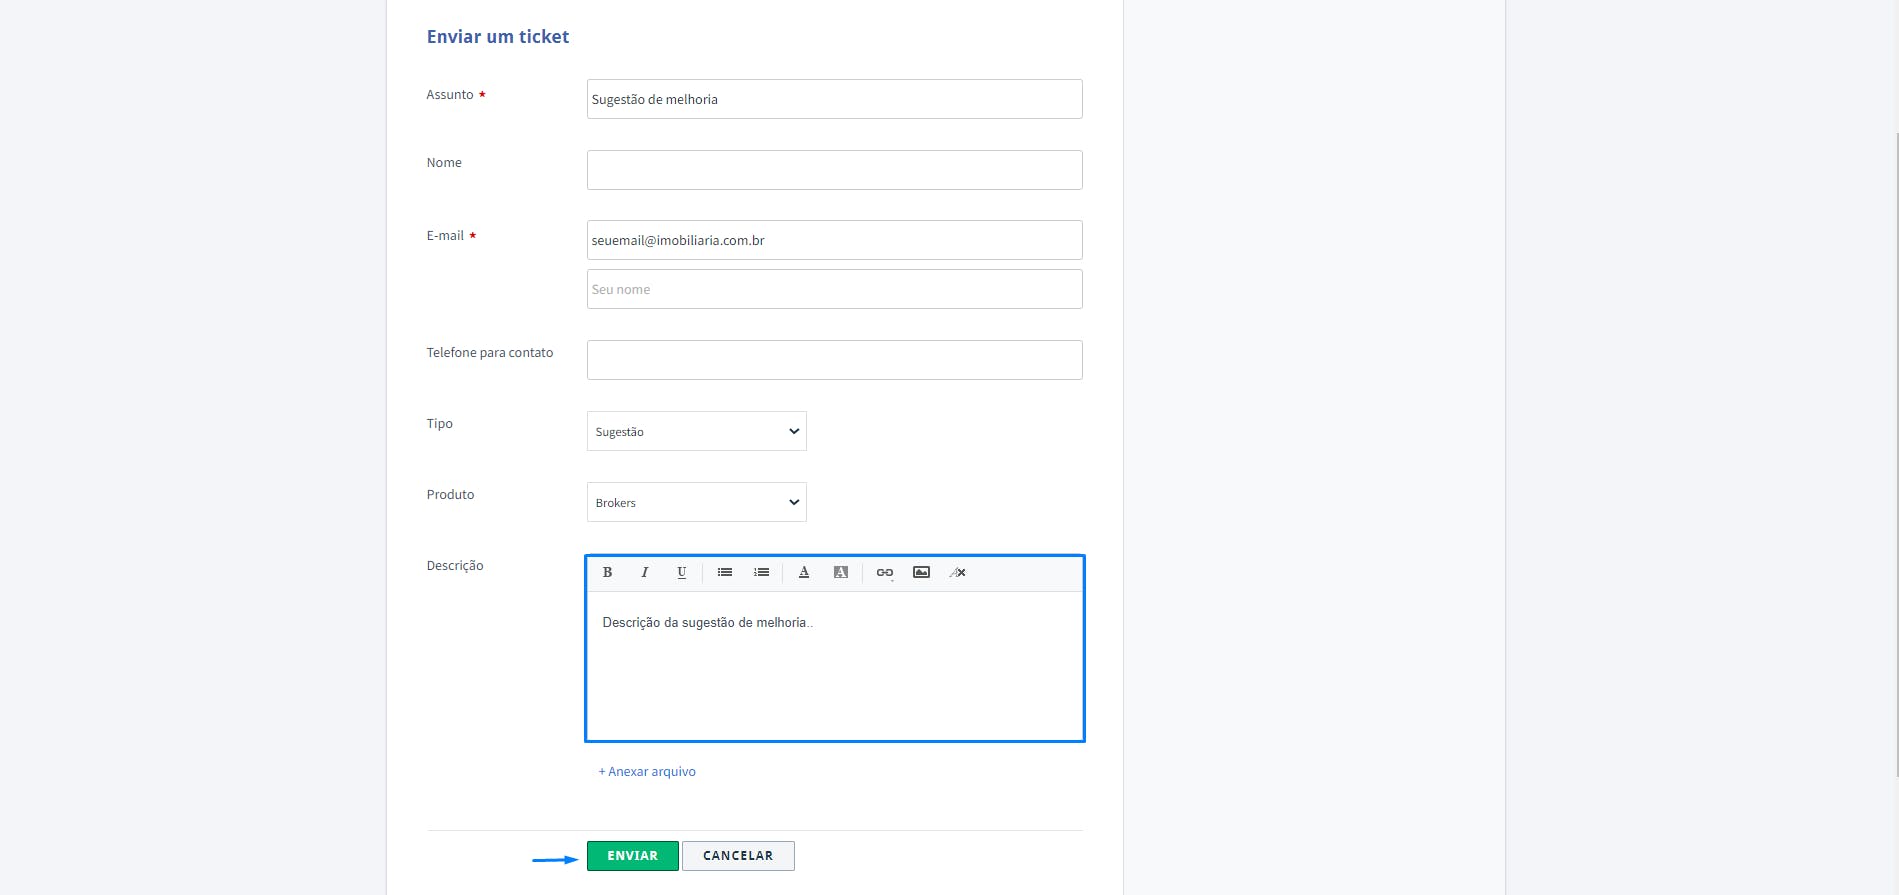This screenshot has width=1899, height=895.
Task: Click the '+ Anexar arquivo' link
Action: pos(647,772)
